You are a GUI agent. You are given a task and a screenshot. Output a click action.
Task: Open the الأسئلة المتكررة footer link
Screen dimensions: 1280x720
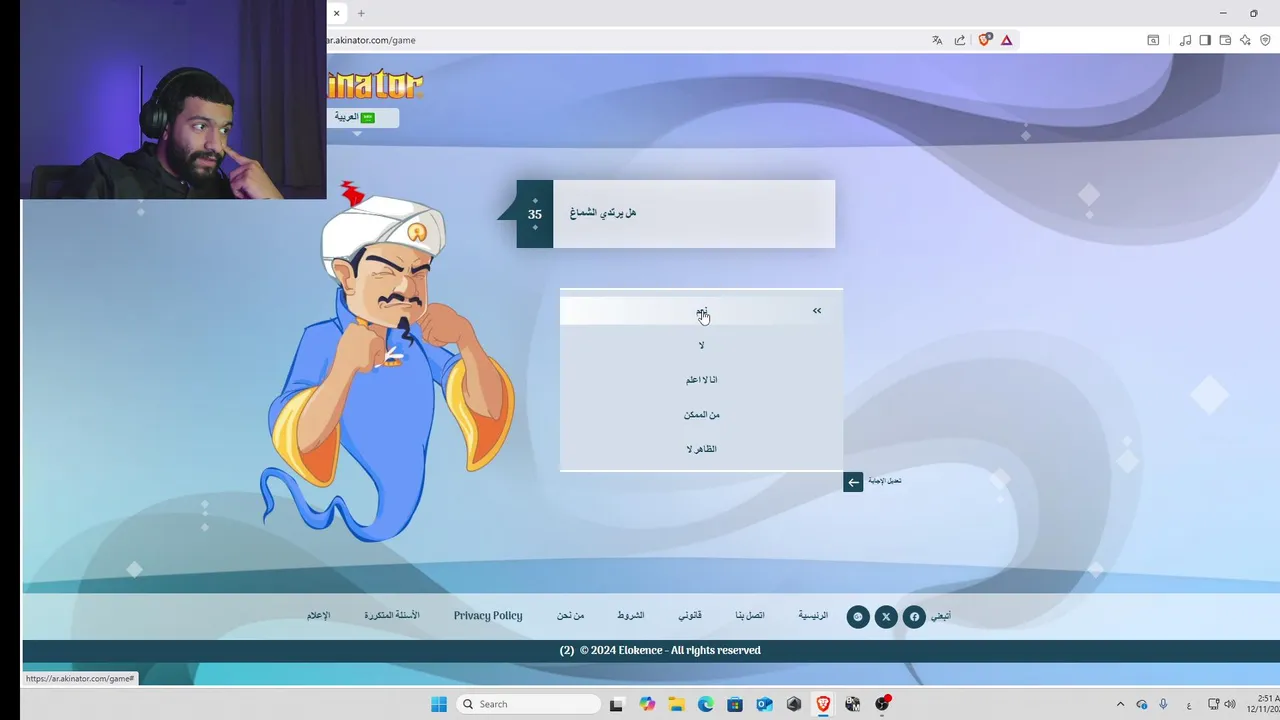tap(392, 615)
